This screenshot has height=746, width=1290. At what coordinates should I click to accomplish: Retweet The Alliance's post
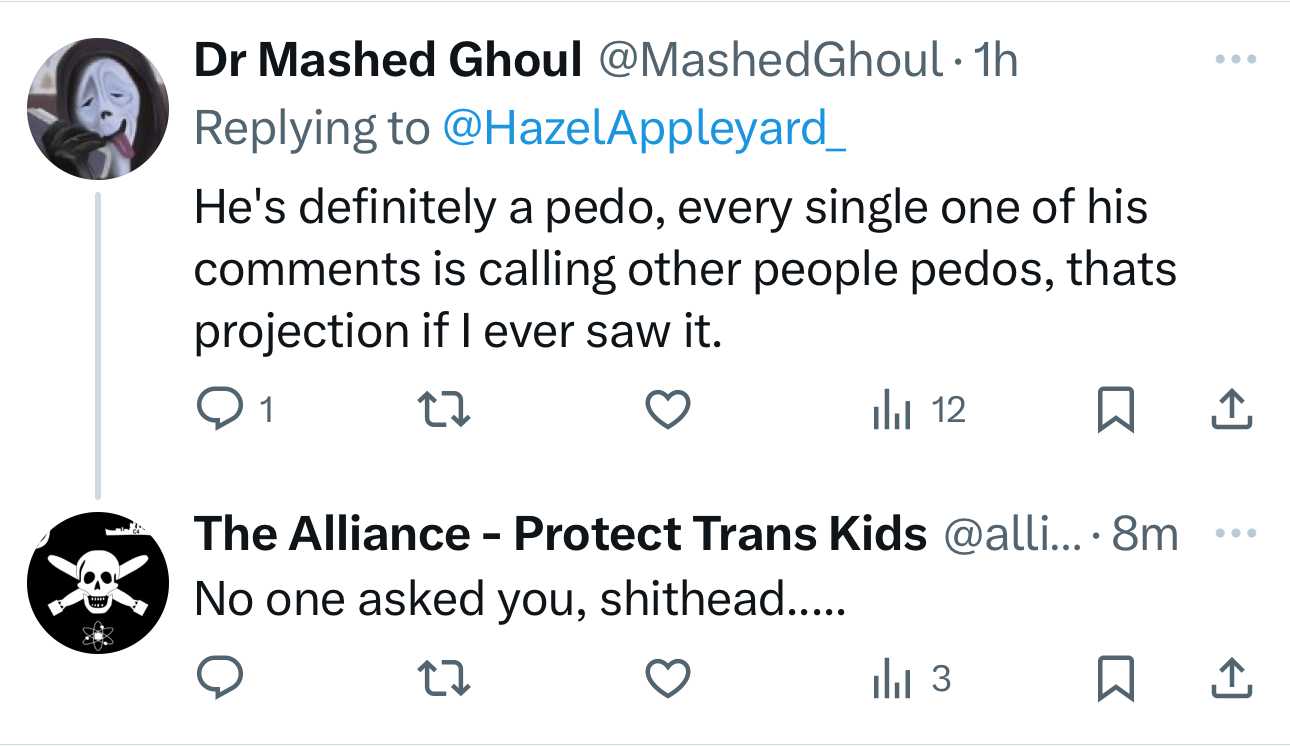[443, 680]
